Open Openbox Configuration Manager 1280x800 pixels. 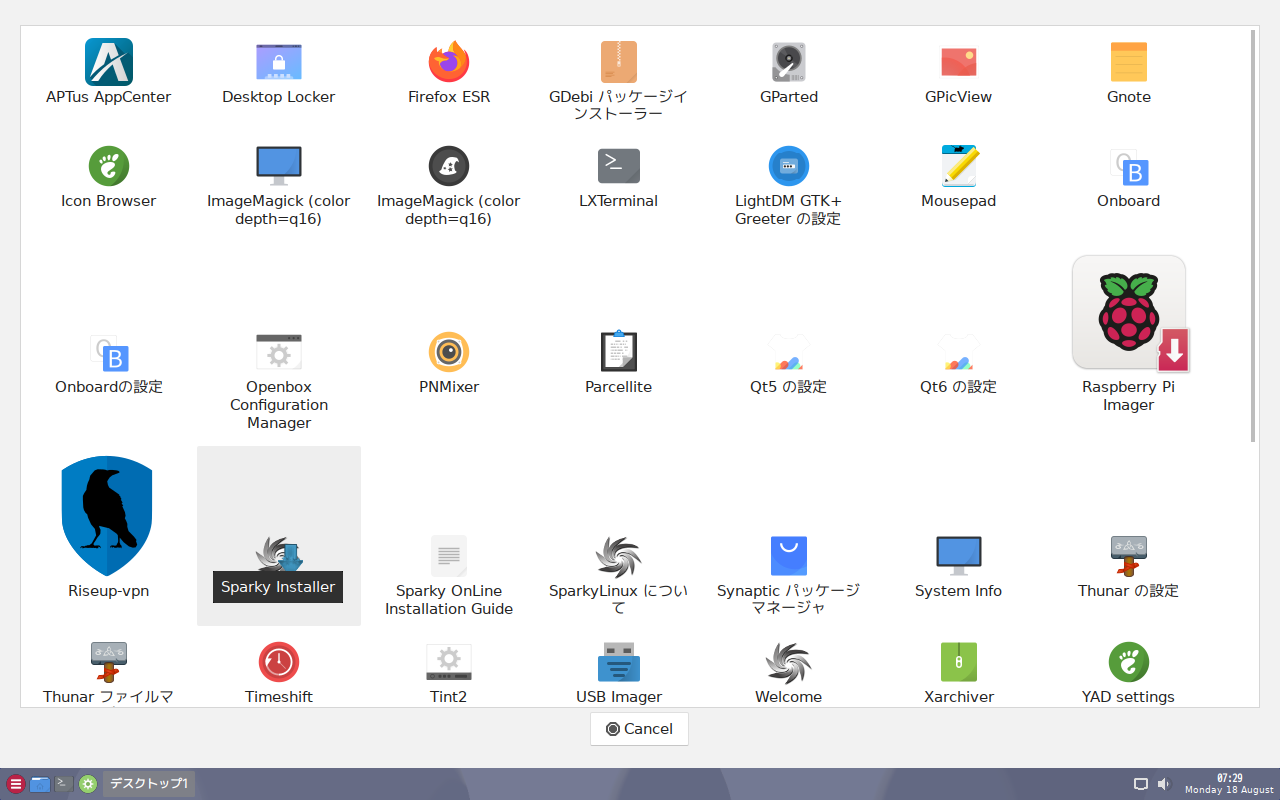279,380
